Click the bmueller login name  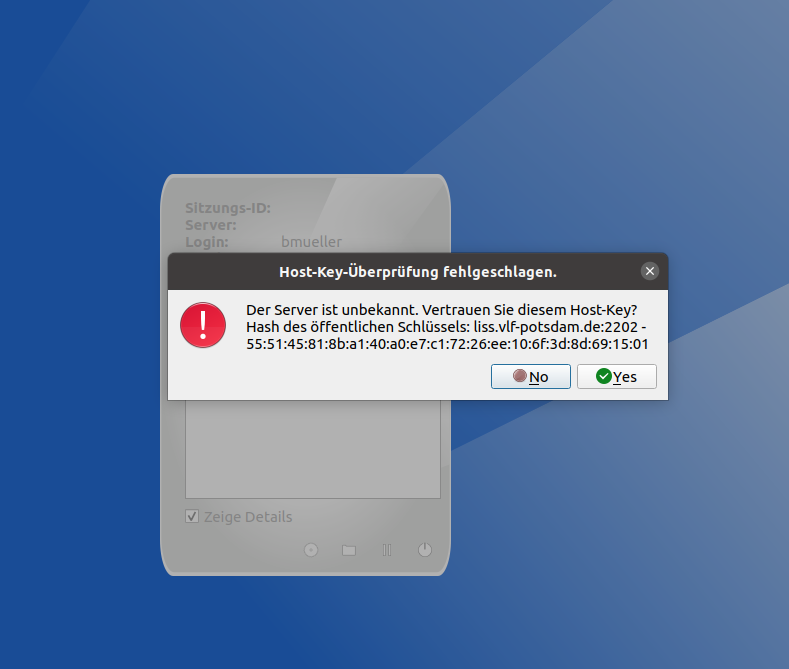coord(311,242)
